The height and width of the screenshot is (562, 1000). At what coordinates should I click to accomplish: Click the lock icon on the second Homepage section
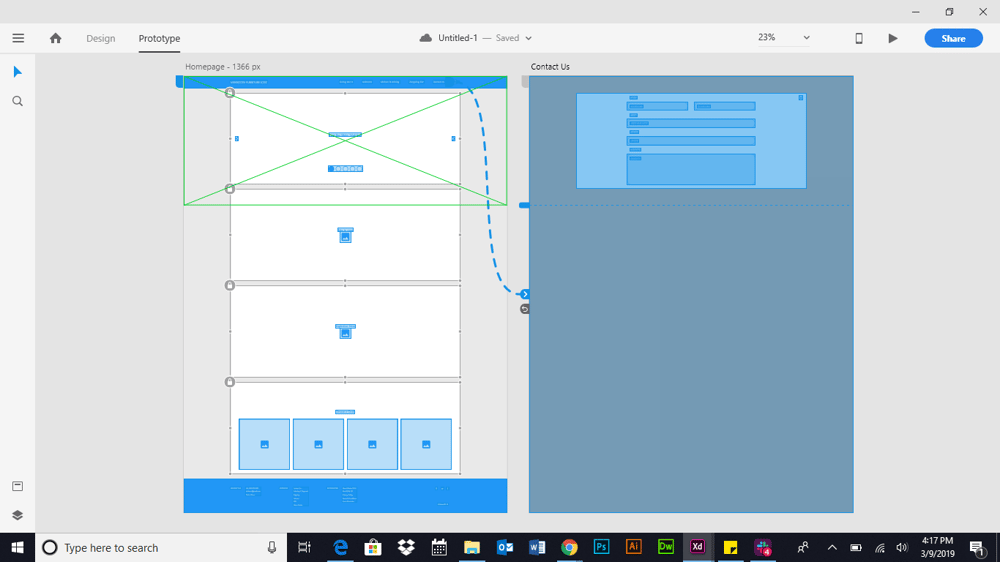pos(230,189)
